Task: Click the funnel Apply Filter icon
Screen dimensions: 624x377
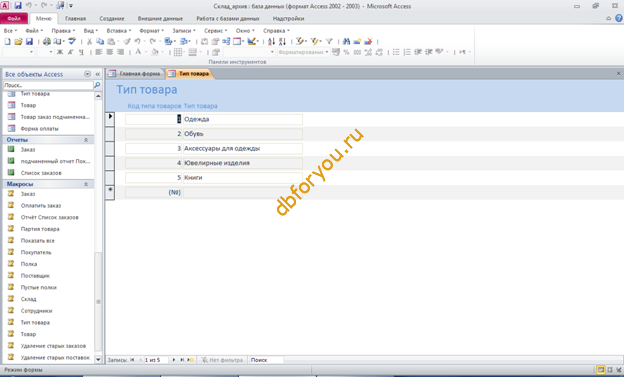Action: tap(329, 41)
